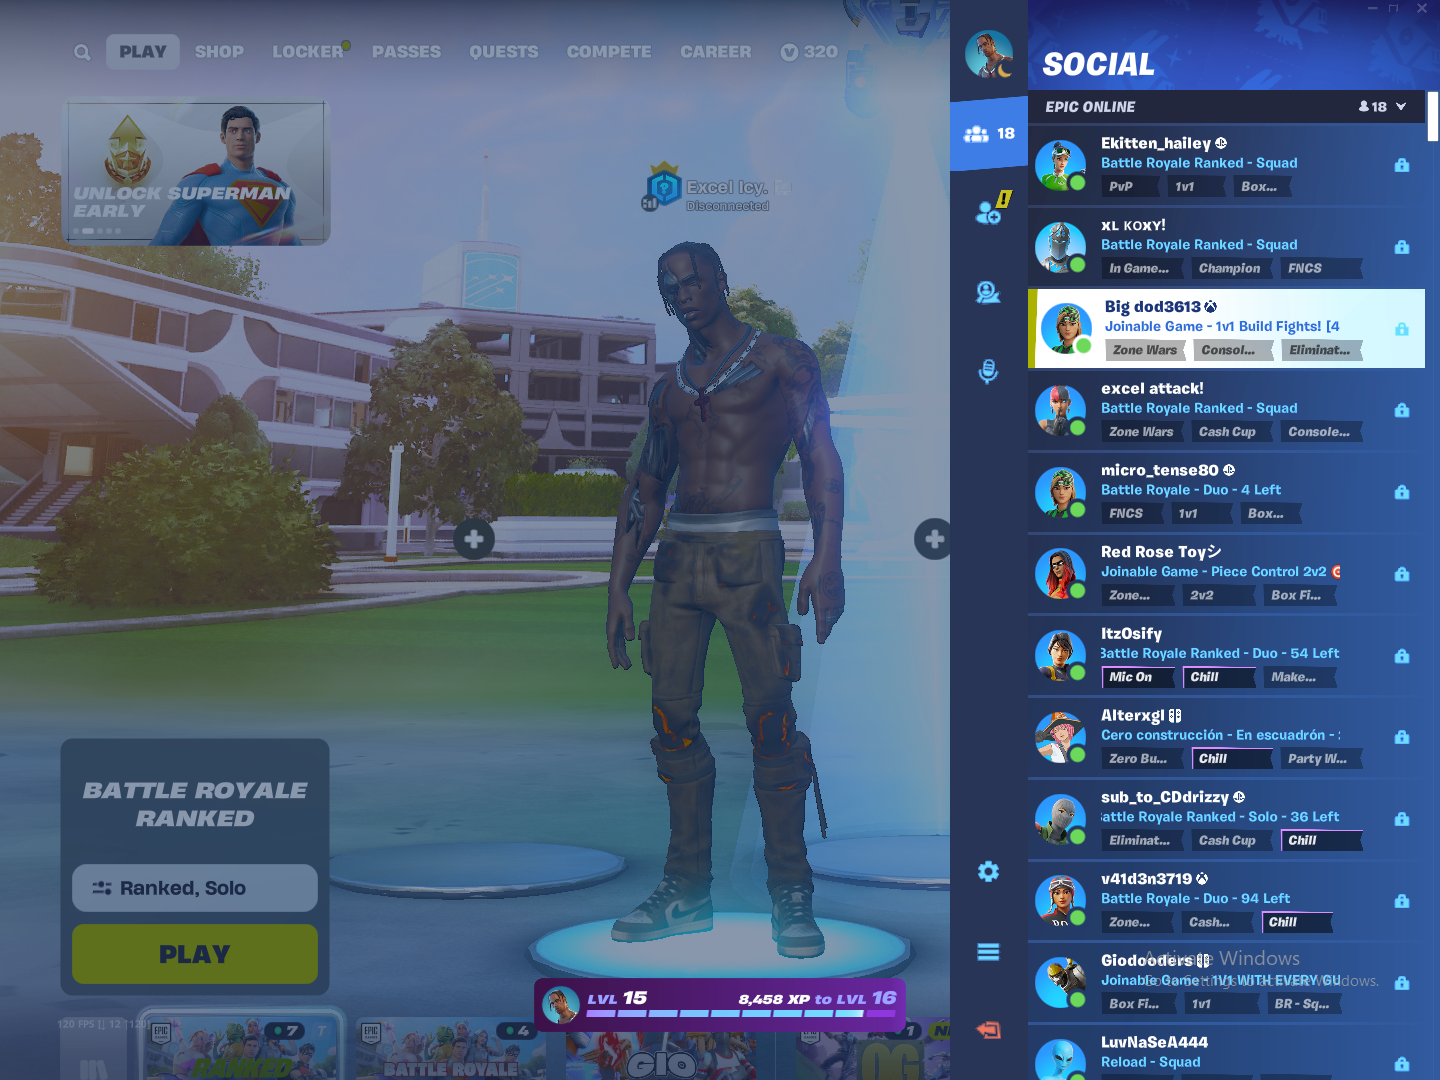This screenshot has width=1440, height=1080.
Task: Collapse the Epic Online friends section chevron
Action: tap(1401, 106)
